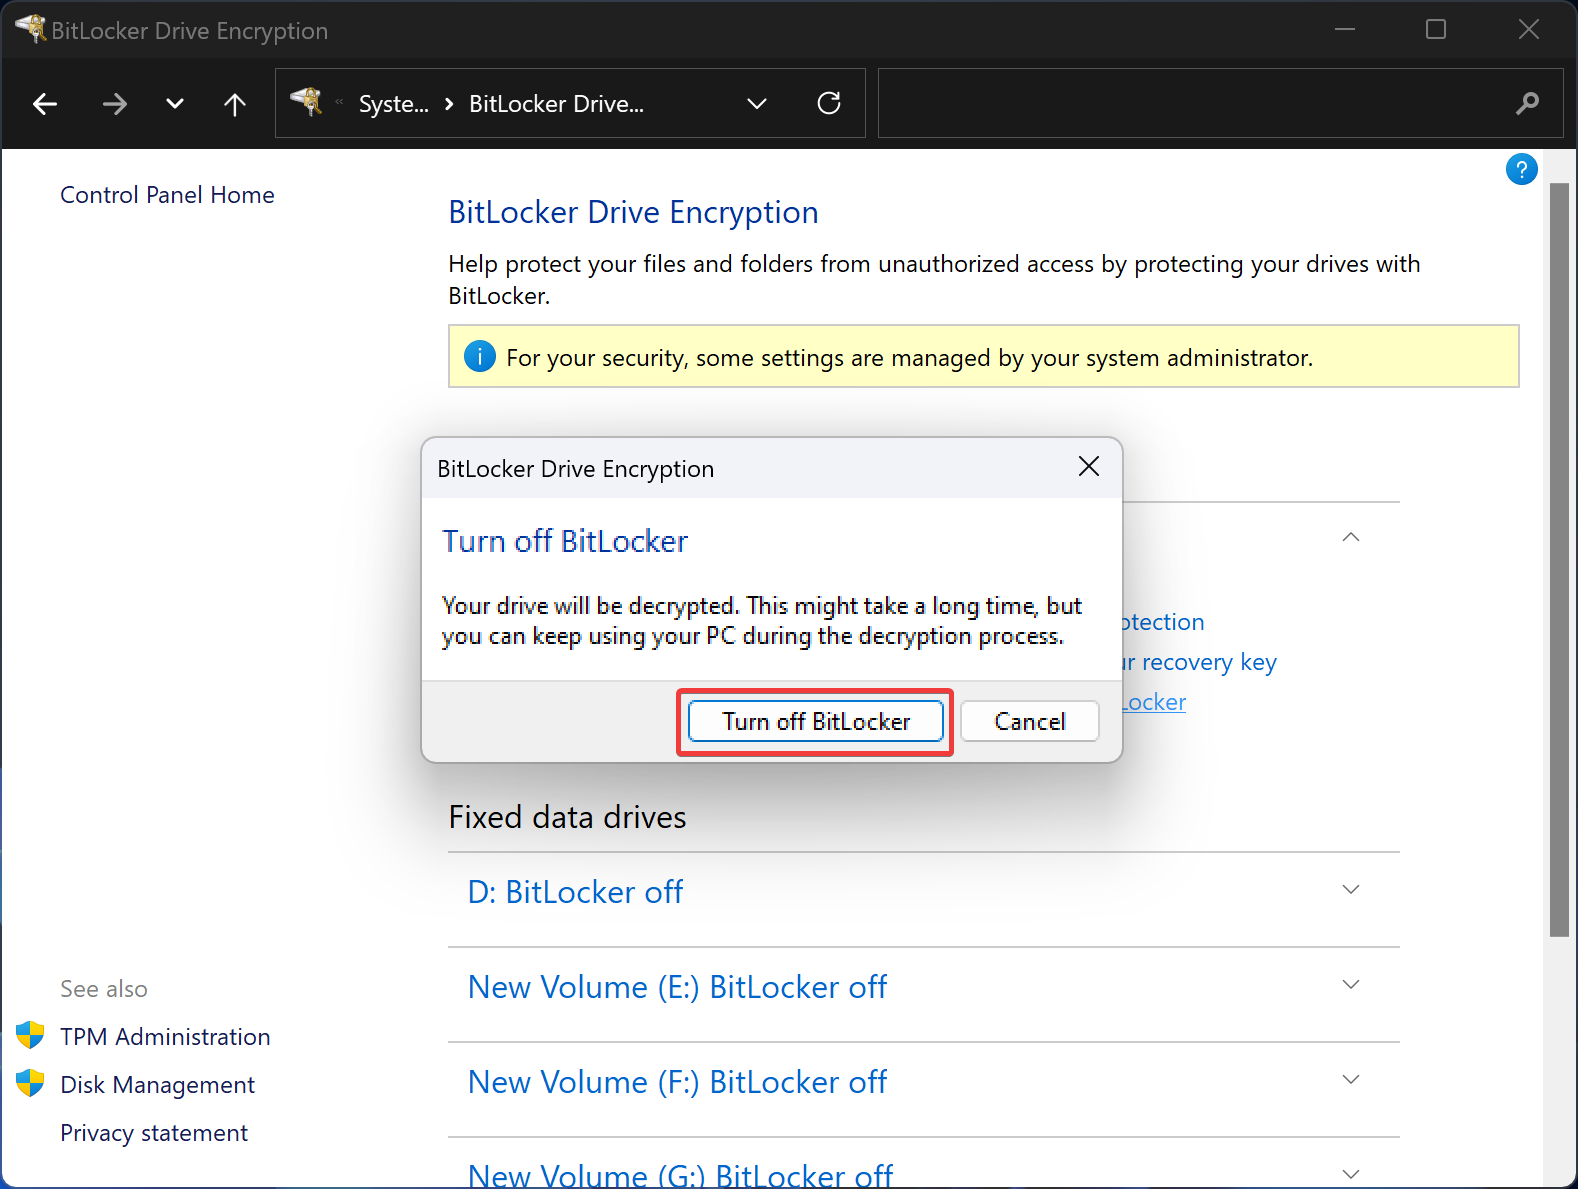Viewport: 1578px width, 1189px height.
Task: Click the Fixed data drives heading
Action: pos(567,817)
